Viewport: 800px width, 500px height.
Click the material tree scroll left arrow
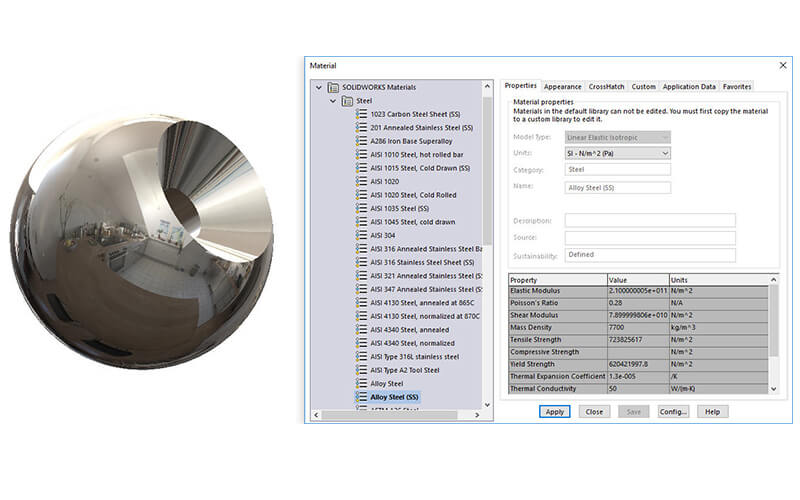point(316,415)
